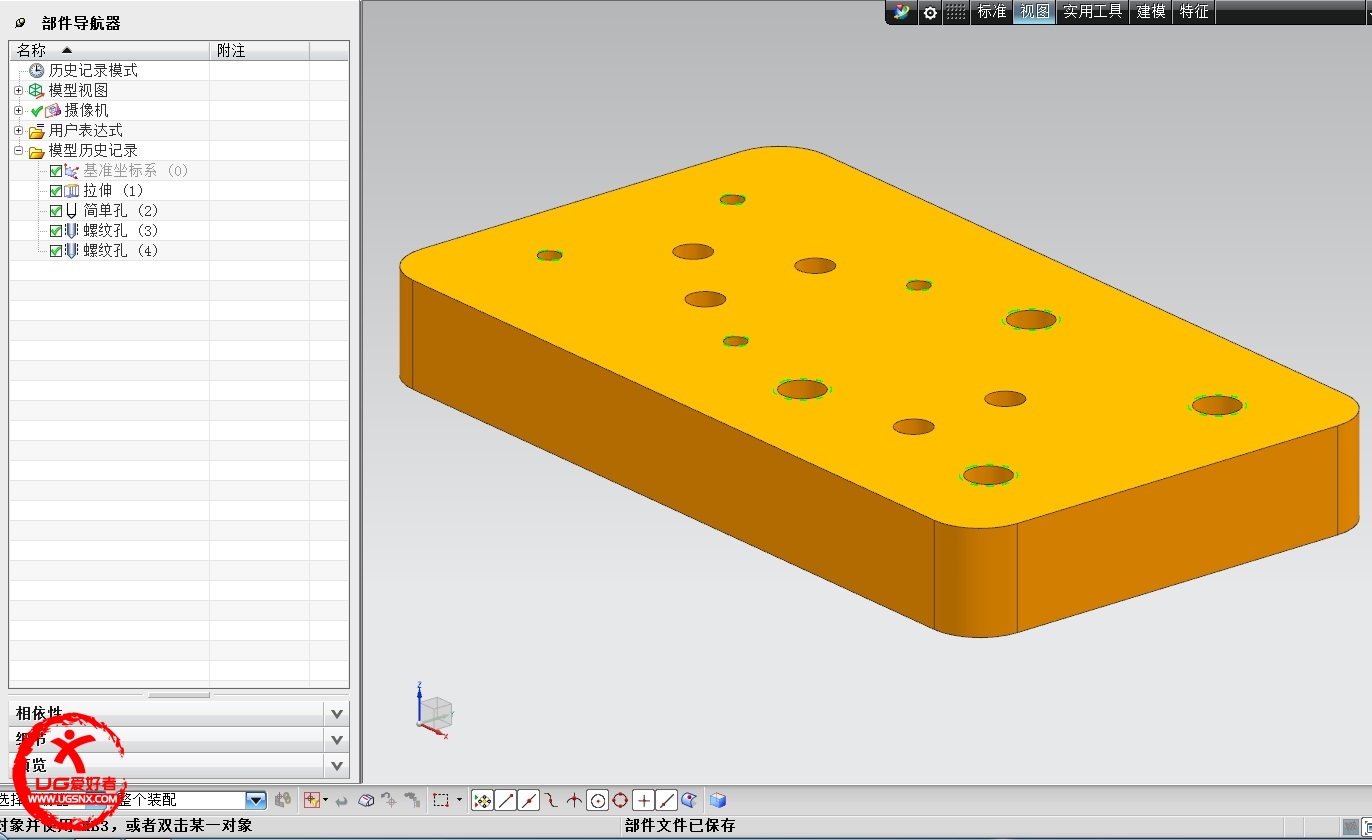Open the gear settings icon in top toolbar
This screenshot has height=840, width=1372.
click(930, 12)
